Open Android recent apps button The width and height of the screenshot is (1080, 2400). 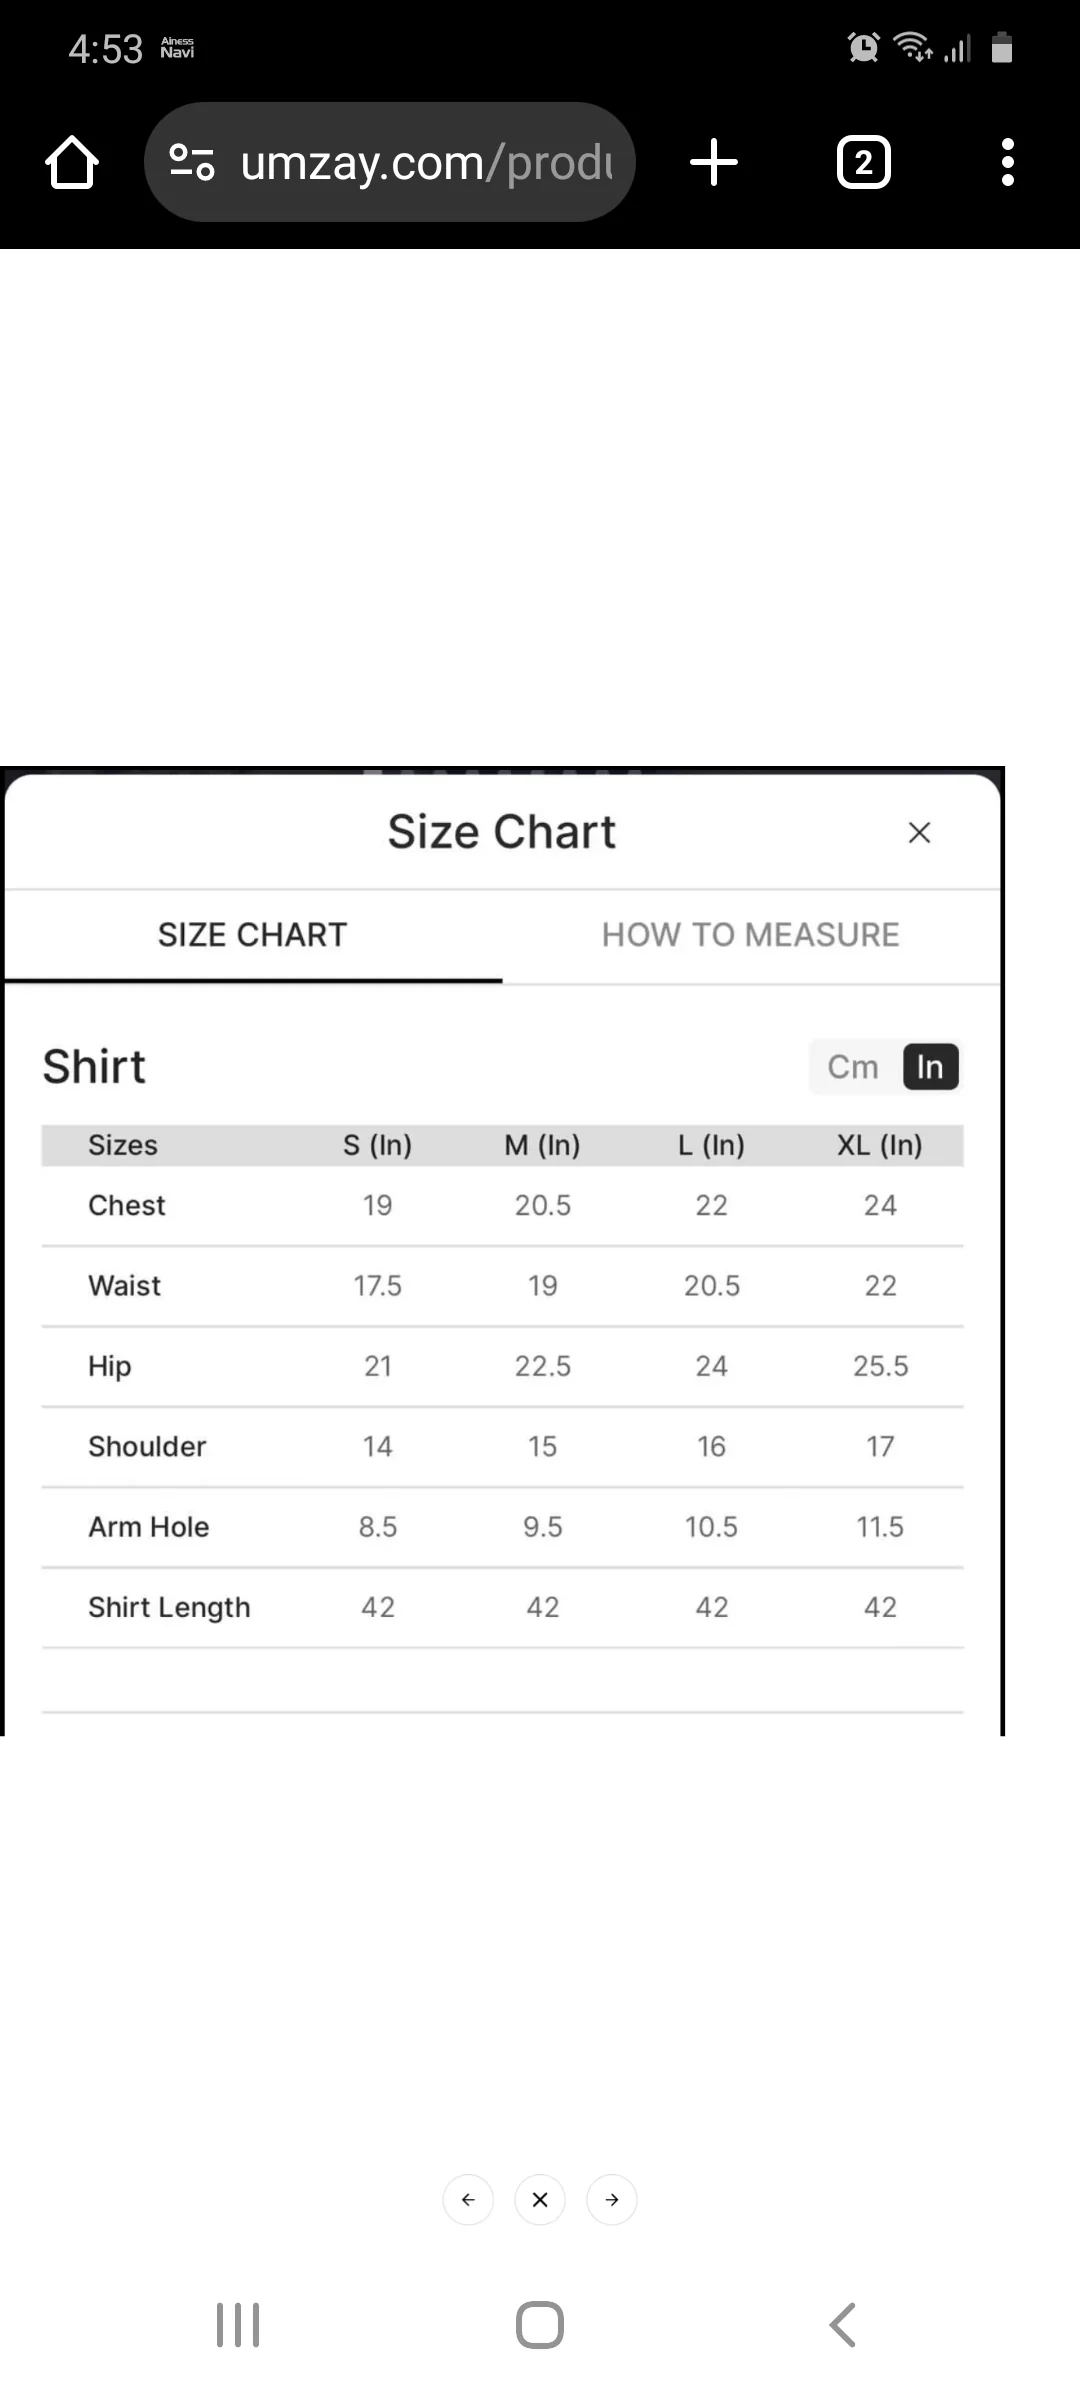click(238, 2325)
